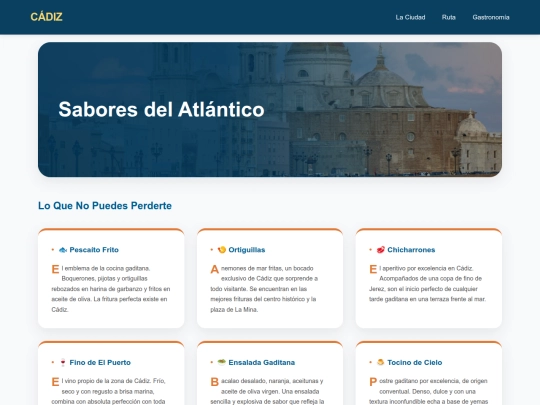Click the Tocino de Cielo card title
The image size is (540, 405).
414,362
